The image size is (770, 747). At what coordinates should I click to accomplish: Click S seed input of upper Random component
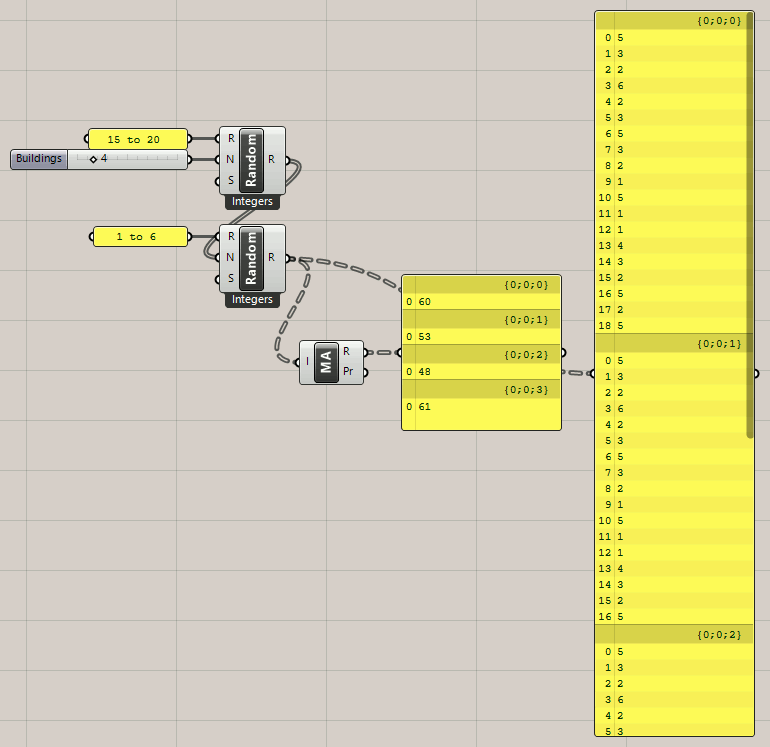click(230, 180)
